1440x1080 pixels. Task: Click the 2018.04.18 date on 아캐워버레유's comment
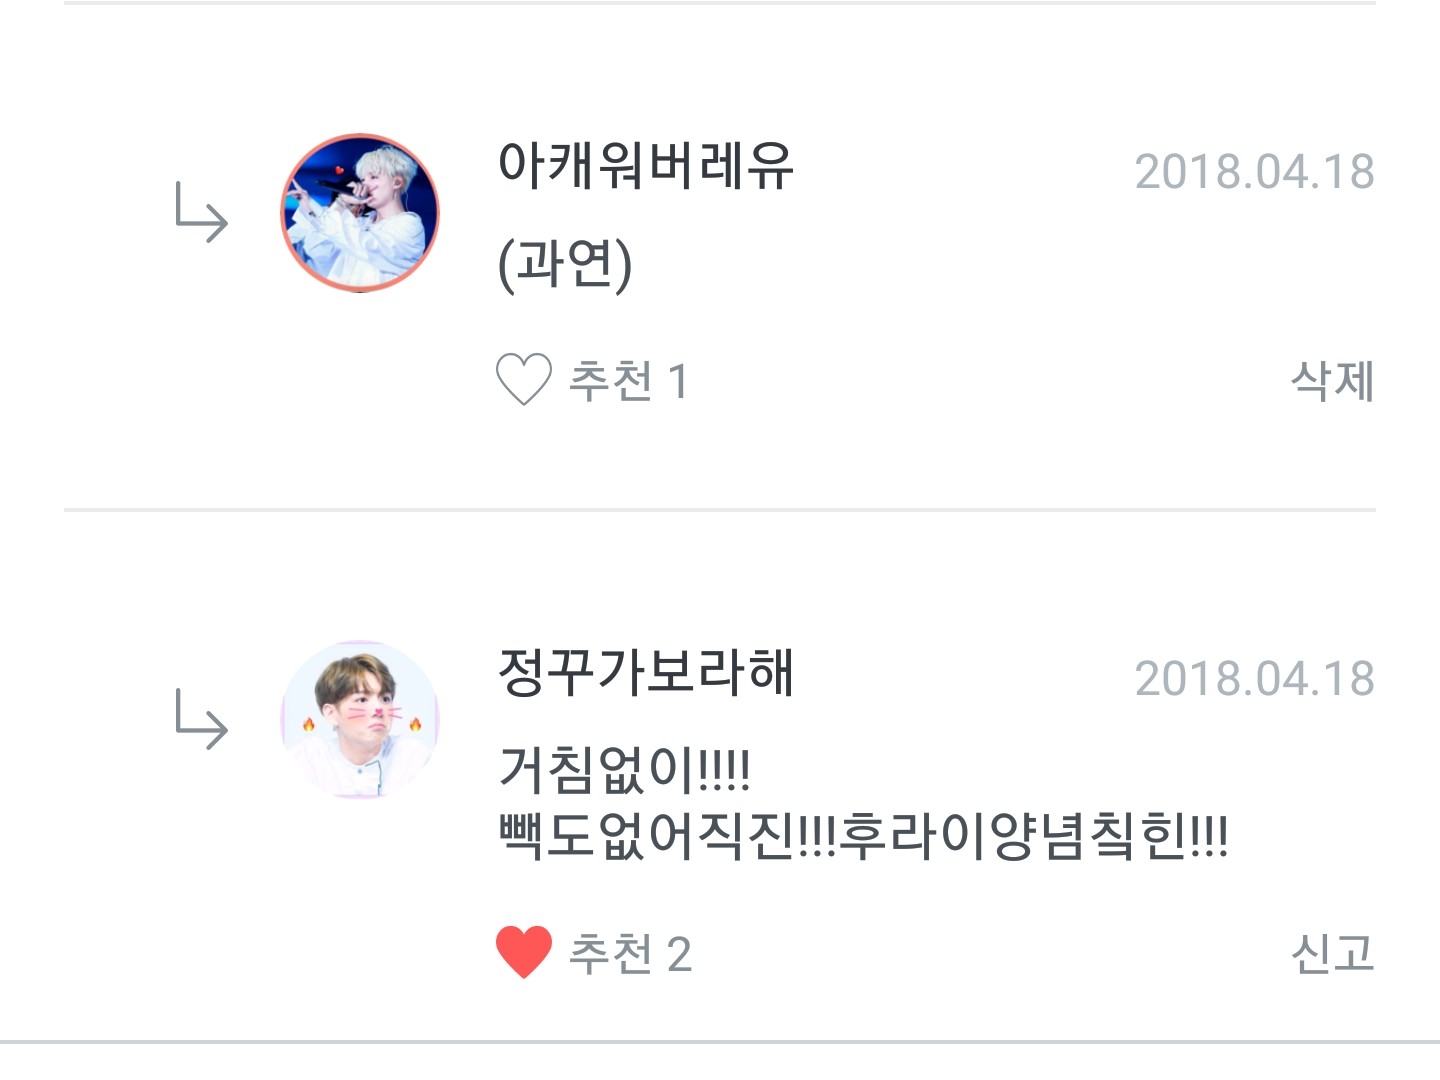1254,172
